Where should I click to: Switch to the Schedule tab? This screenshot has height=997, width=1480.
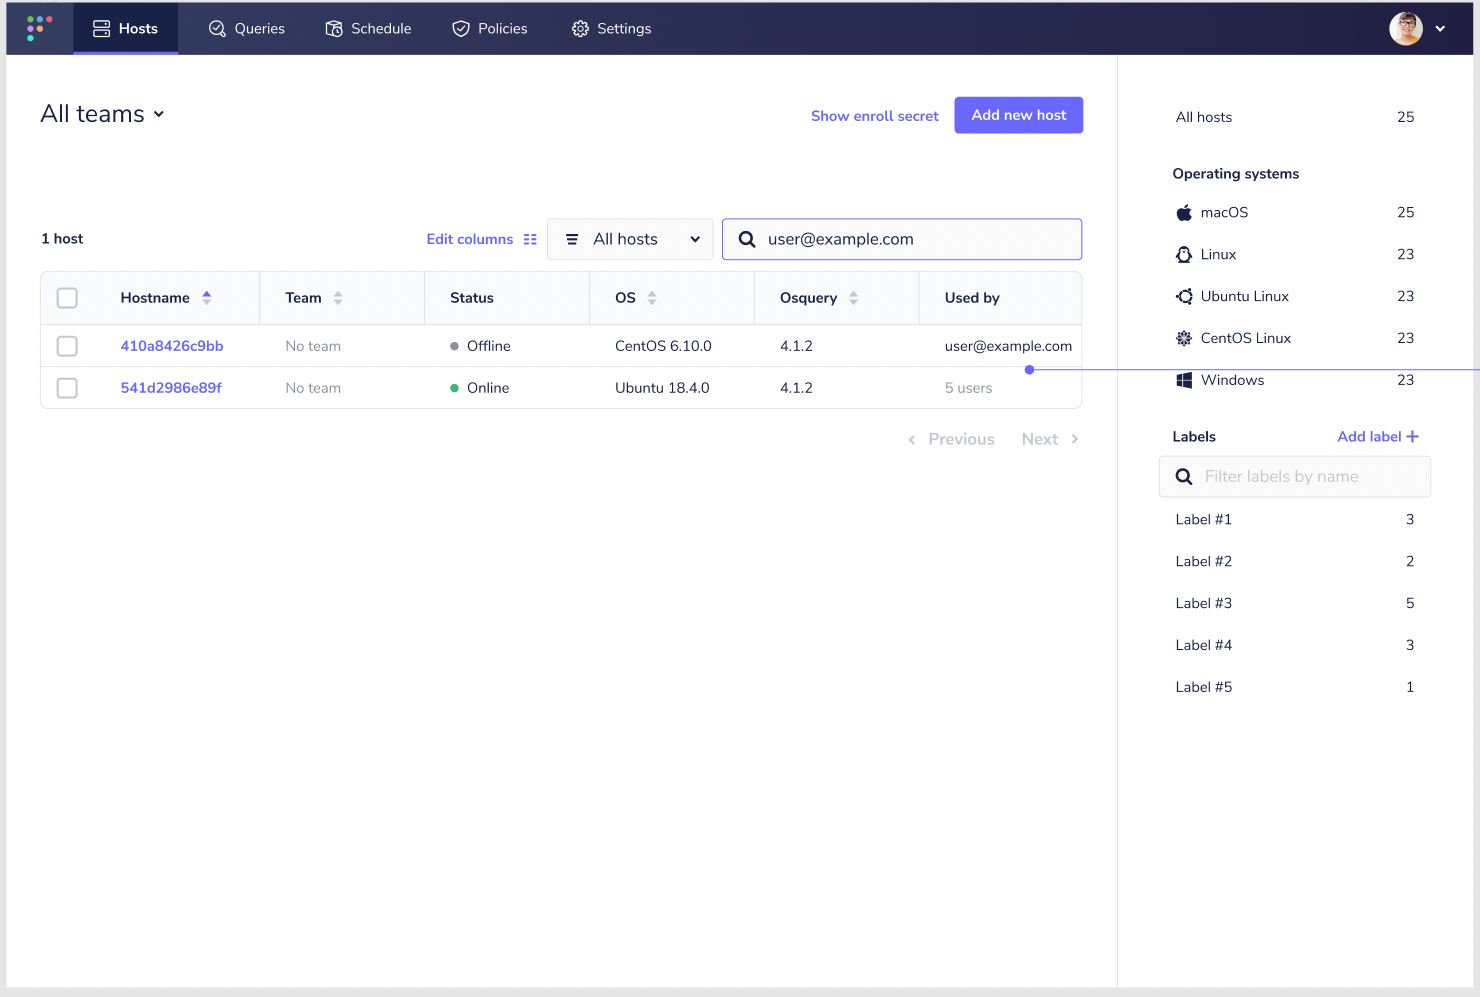click(368, 29)
